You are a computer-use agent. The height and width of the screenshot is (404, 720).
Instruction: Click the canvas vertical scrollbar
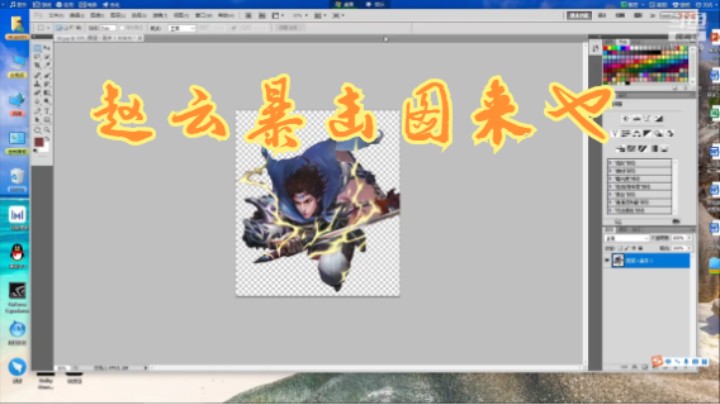pos(585,204)
